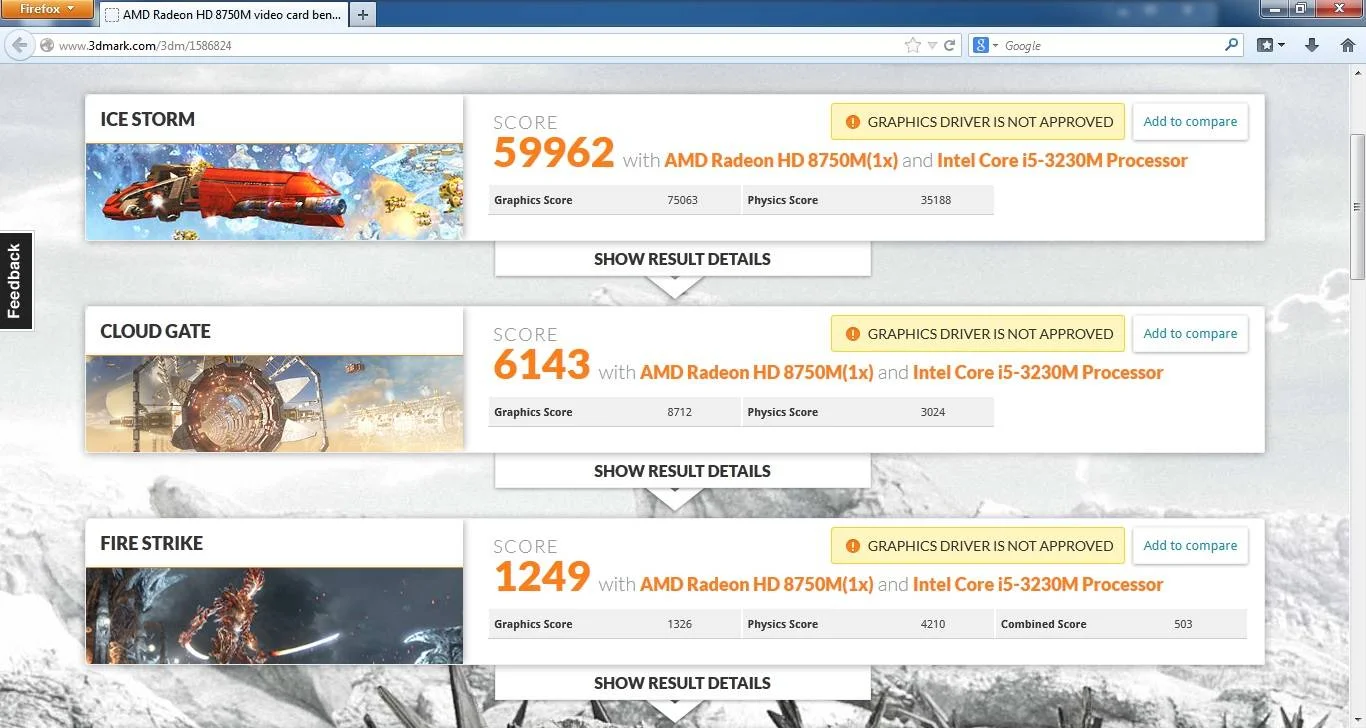Click Ice Storm Physics Score value 35188
The width and height of the screenshot is (1366, 728).
936,200
